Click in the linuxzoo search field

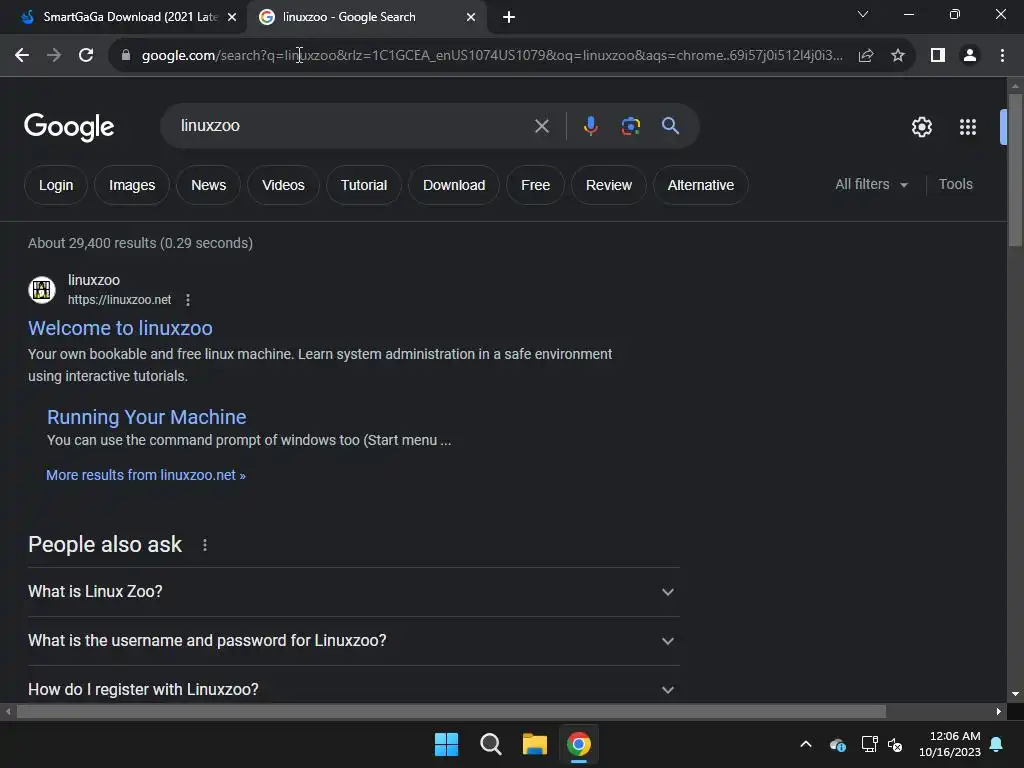(353, 126)
